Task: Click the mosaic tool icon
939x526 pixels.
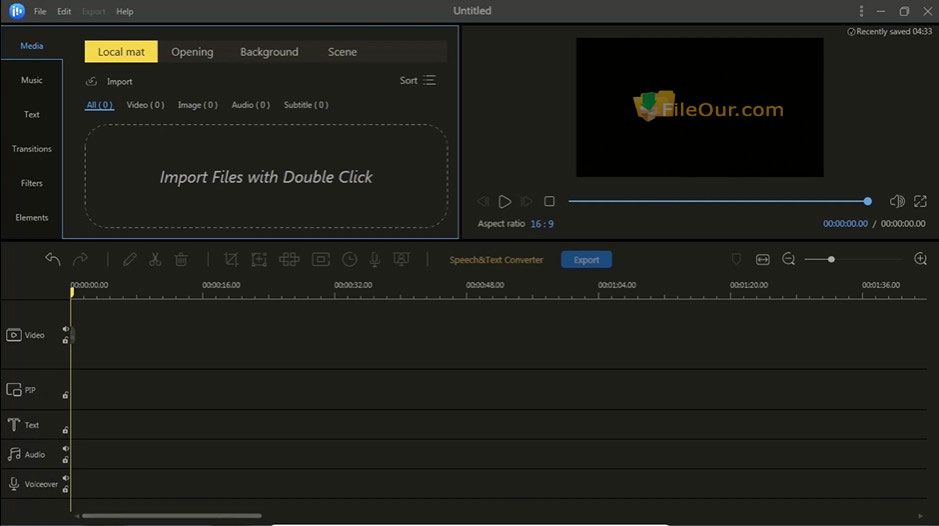Action: pos(289,259)
